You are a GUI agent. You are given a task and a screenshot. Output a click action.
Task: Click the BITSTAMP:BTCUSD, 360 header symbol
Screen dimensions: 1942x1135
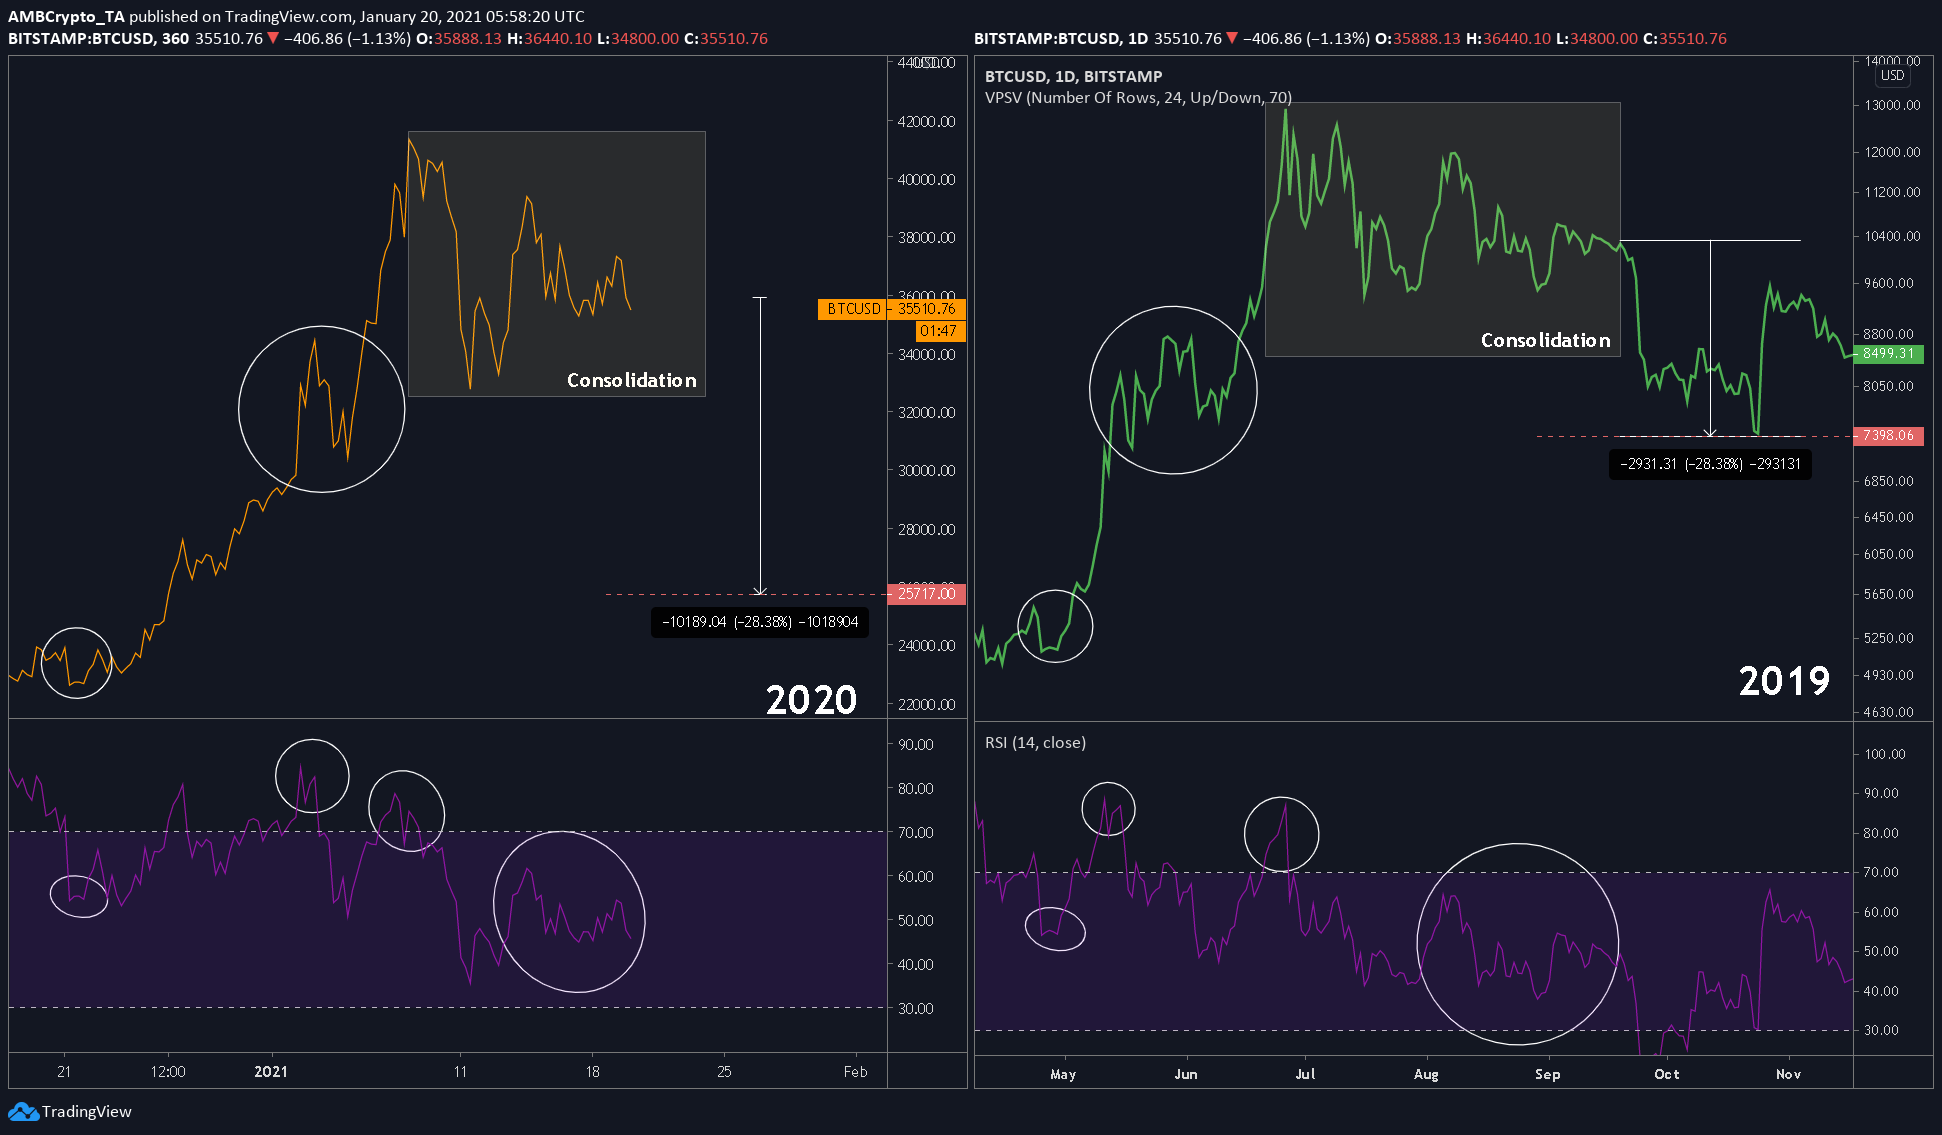(98, 38)
